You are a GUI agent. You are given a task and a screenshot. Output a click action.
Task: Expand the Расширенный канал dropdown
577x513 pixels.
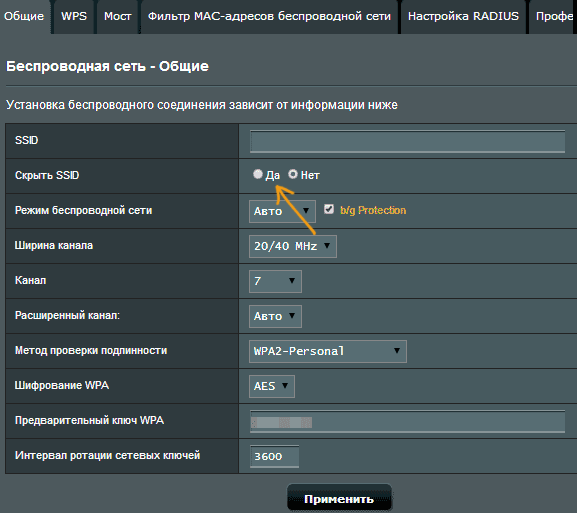click(x=275, y=316)
